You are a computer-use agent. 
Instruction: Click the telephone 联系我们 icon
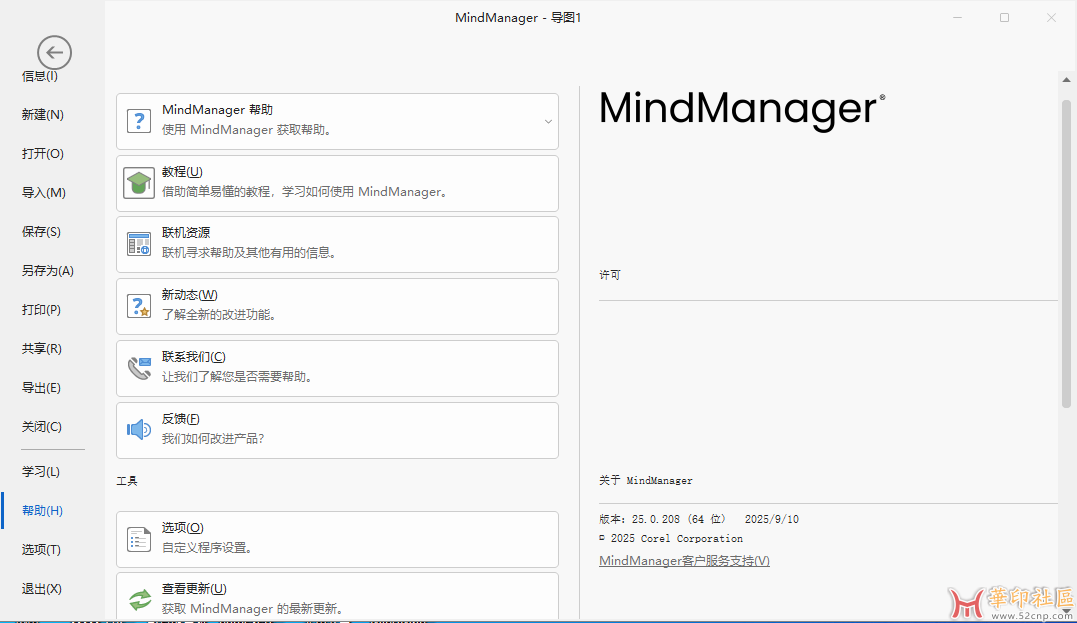(139, 367)
